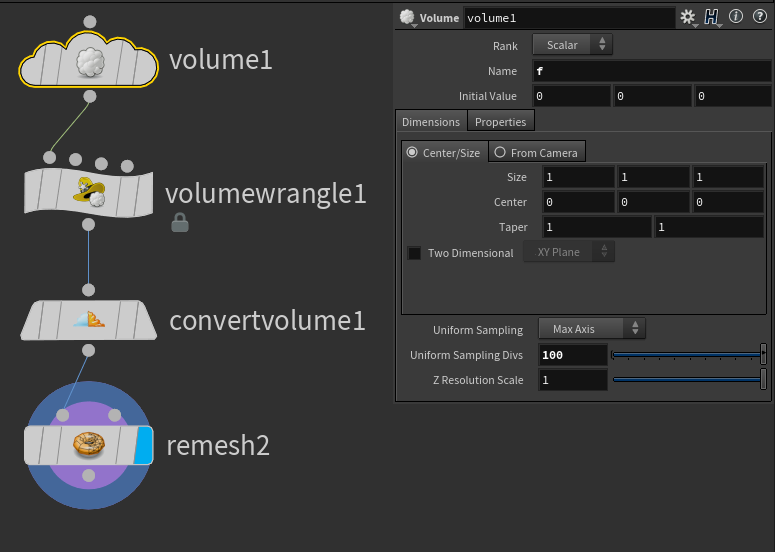This screenshot has height=552, width=775.
Task: Click the input connector atop volume1
Action: (89, 22)
